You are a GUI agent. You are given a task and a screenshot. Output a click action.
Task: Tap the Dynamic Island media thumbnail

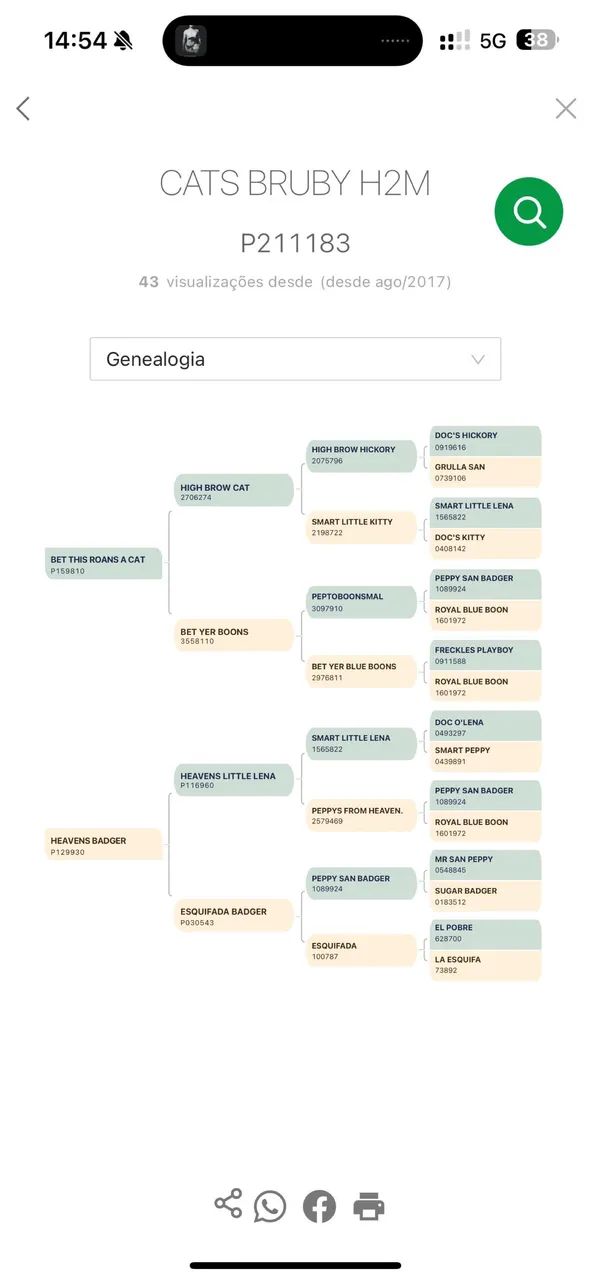192,41
